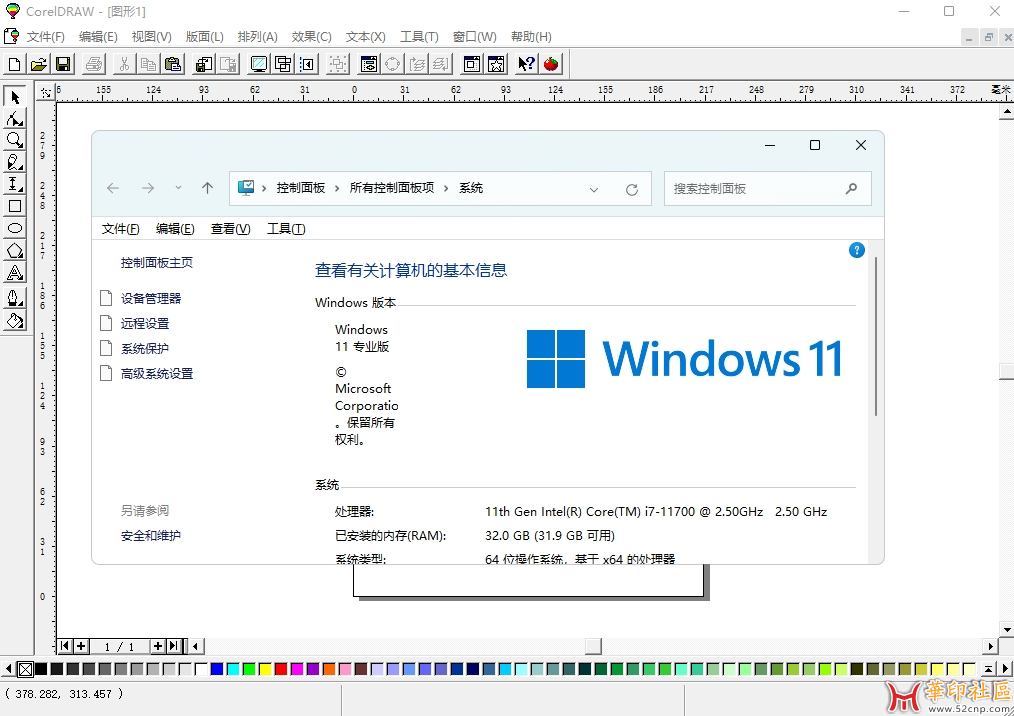The image size is (1014, 716).
Task: Click 系统保护 link in sidebar
Action: (x=145, y=349)
